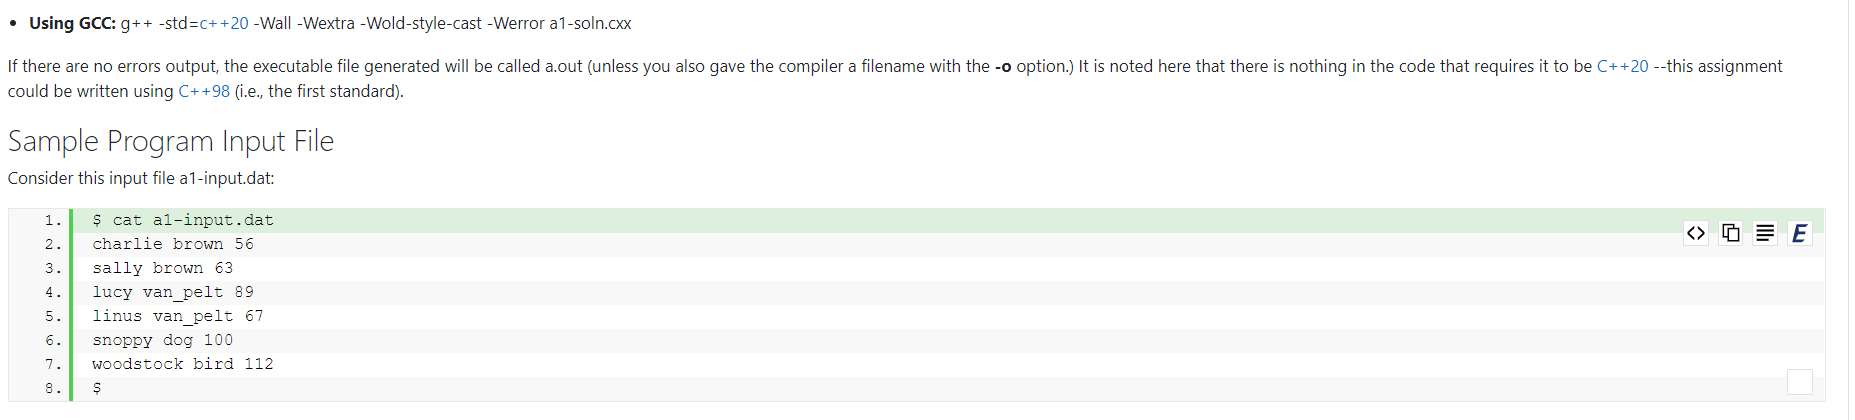Click the view source angle-brackets icon
This screenshot has width=1855, height=420.
point(1695,233)
